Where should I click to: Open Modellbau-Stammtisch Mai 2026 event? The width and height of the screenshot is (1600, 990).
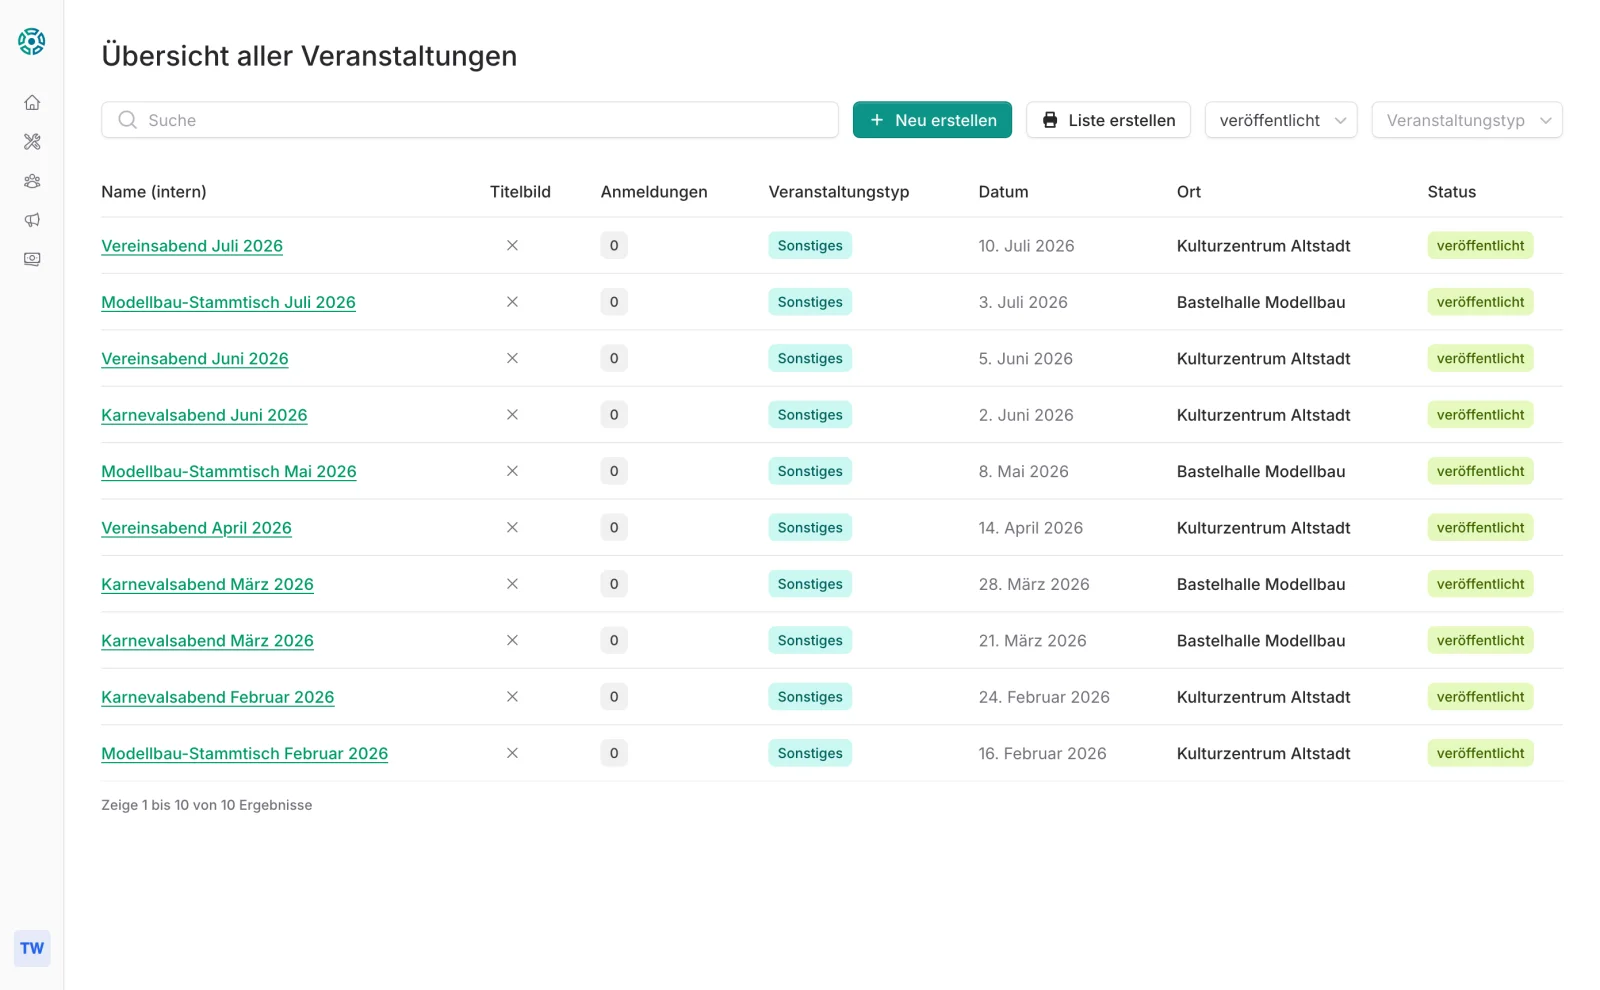click(229, 472)
